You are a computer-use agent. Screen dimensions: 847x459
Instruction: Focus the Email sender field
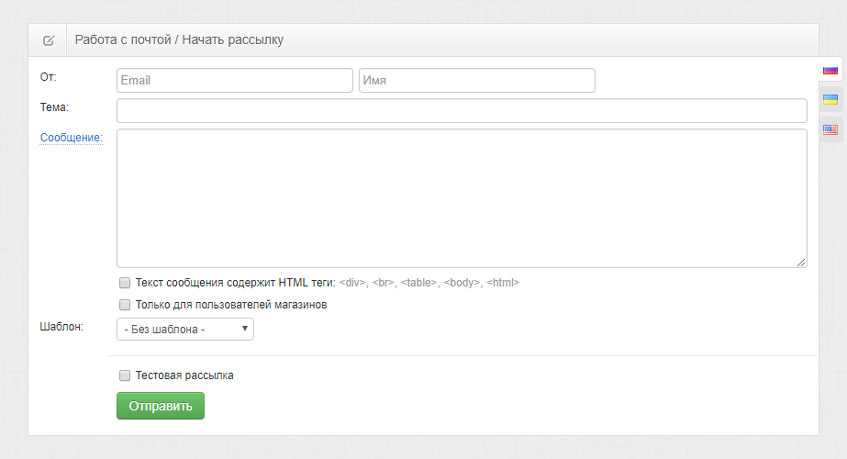pyautogui.click(x=234, y=80)
